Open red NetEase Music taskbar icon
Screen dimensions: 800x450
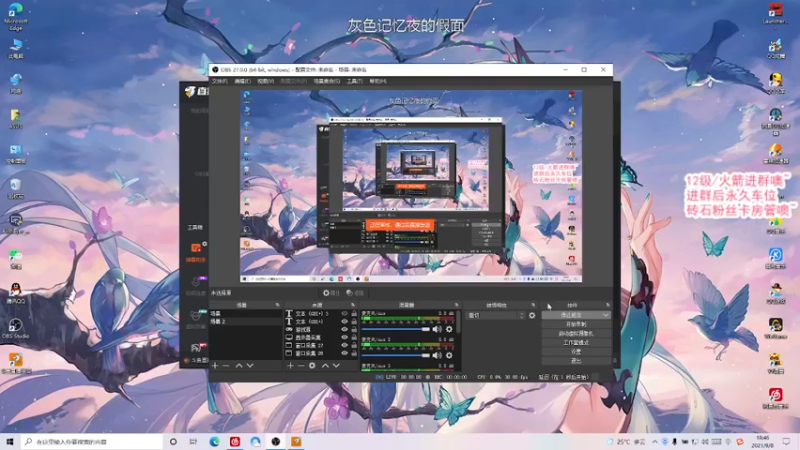click(x=235, y=441)
